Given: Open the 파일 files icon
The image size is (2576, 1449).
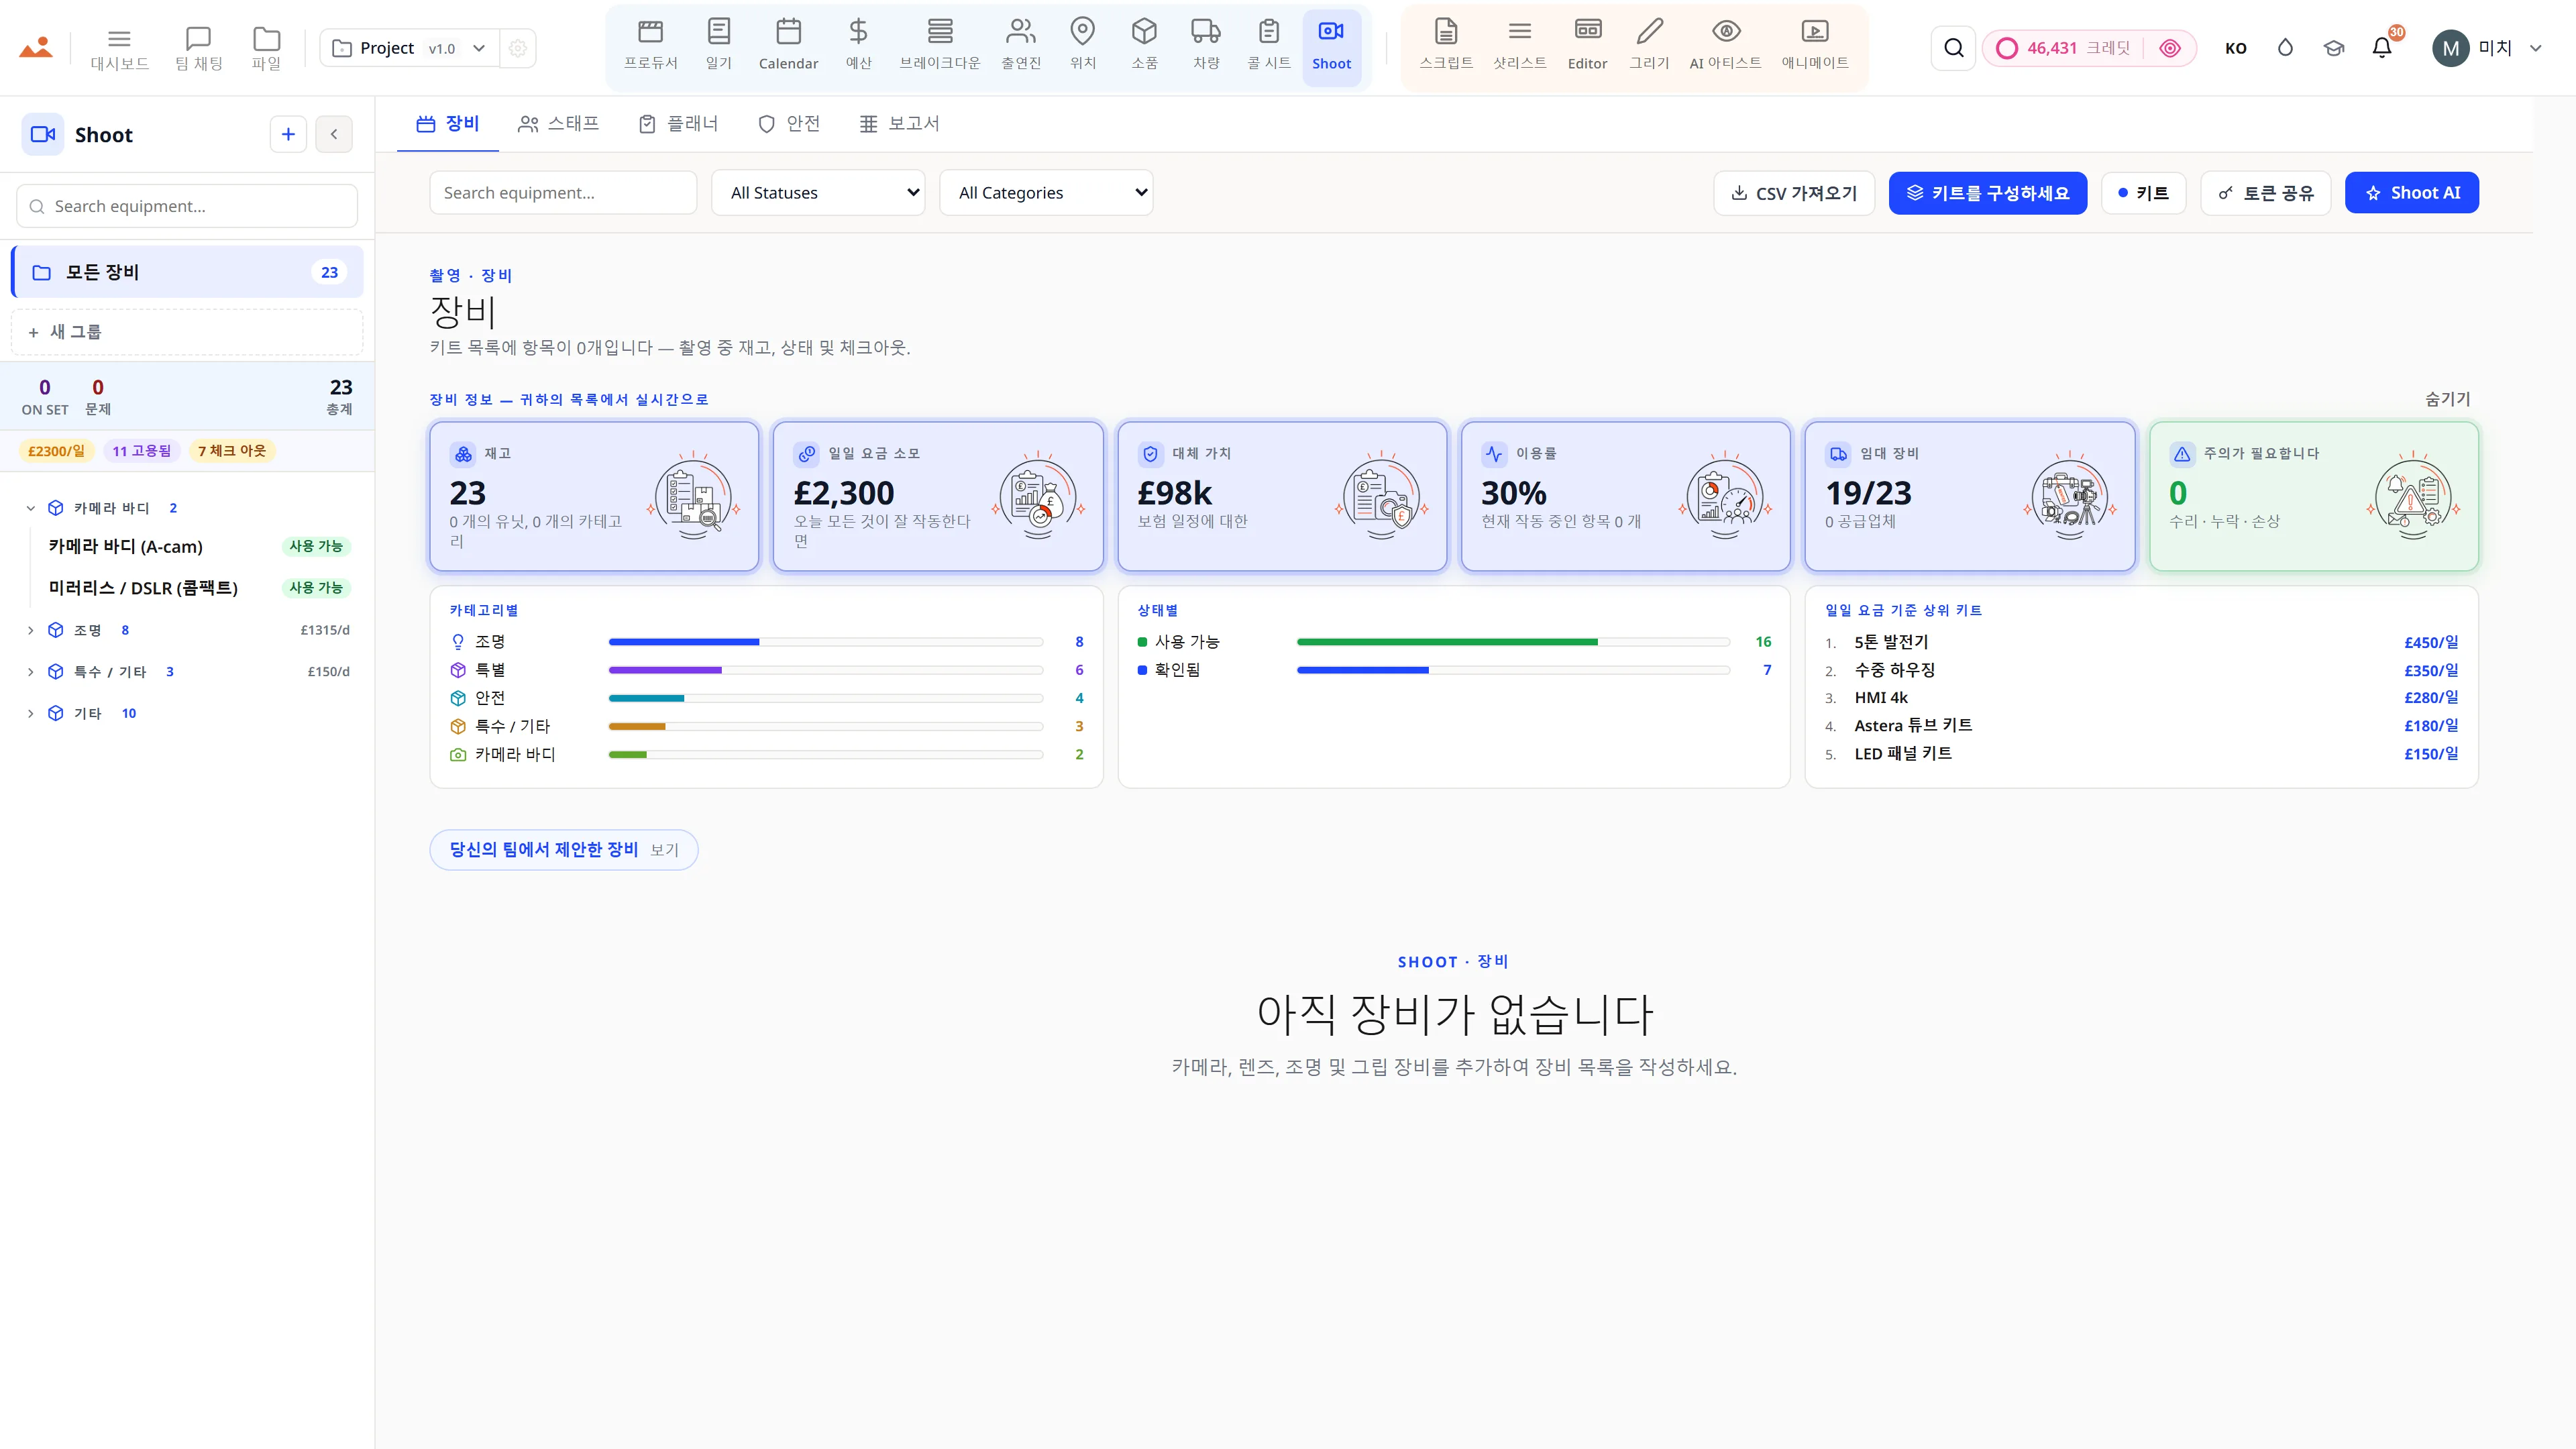Looking at the screenshot, I should pyautogui.click(x=266, y=48).
